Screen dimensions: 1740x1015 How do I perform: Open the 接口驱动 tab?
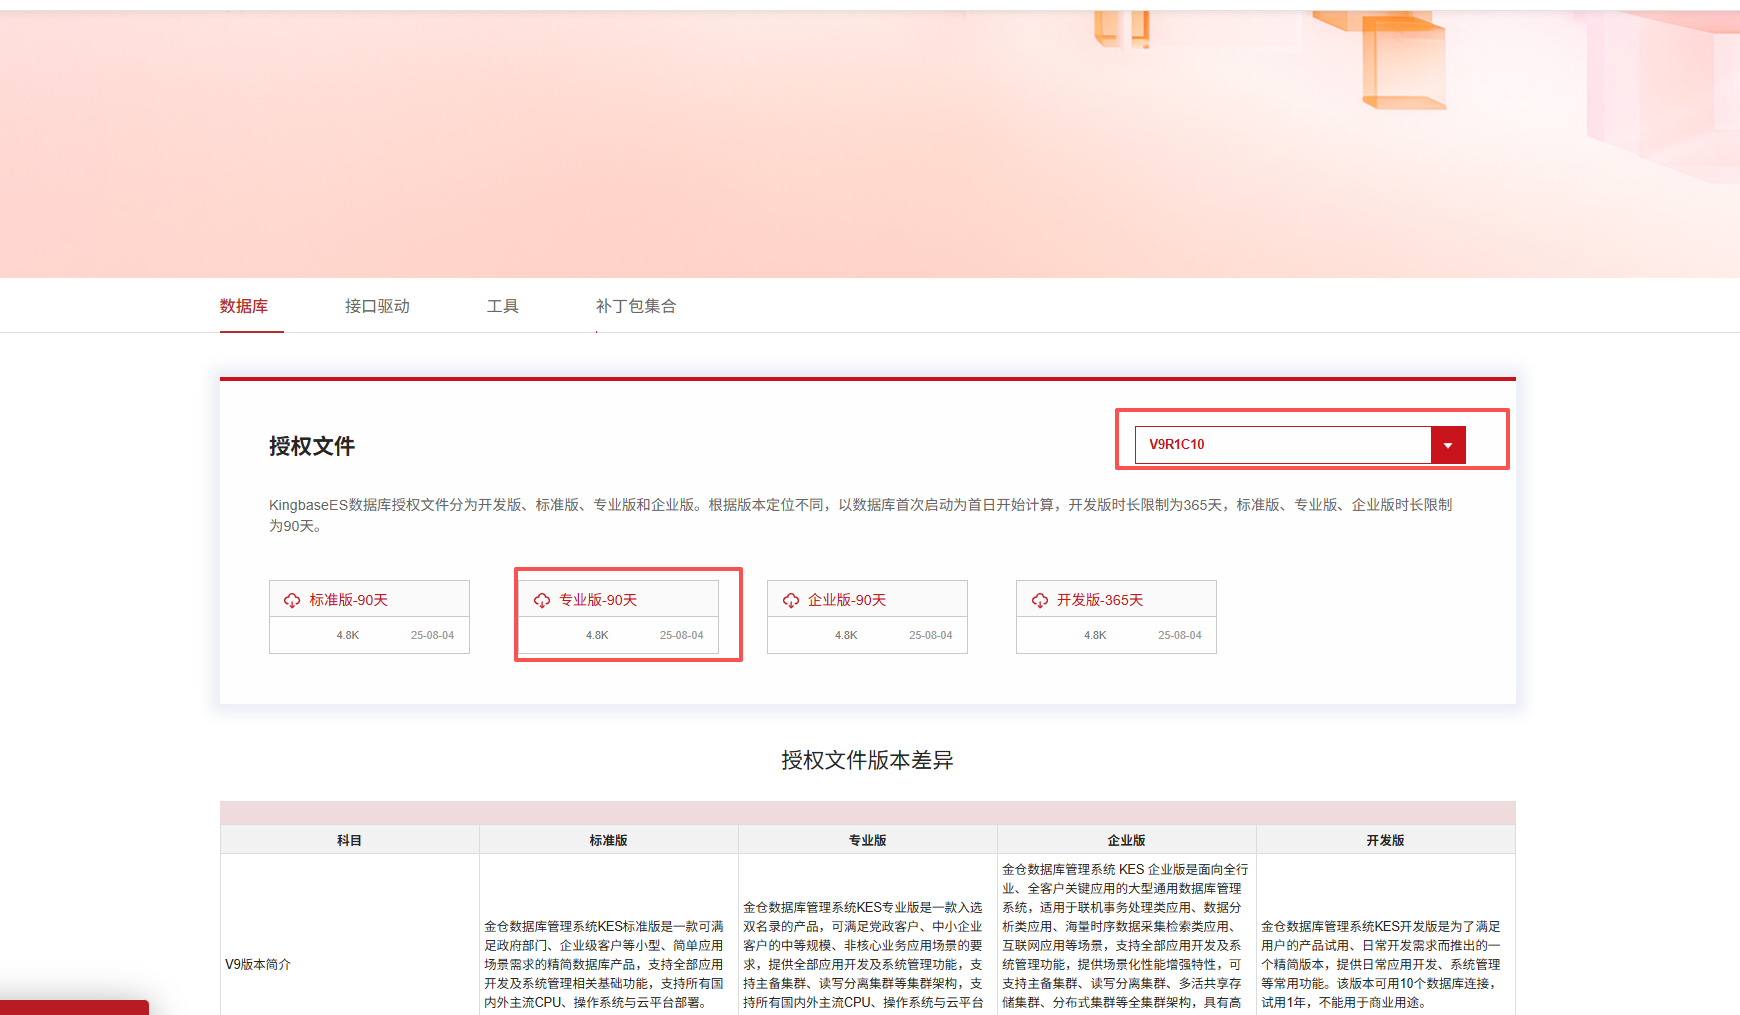click(377, 306)
